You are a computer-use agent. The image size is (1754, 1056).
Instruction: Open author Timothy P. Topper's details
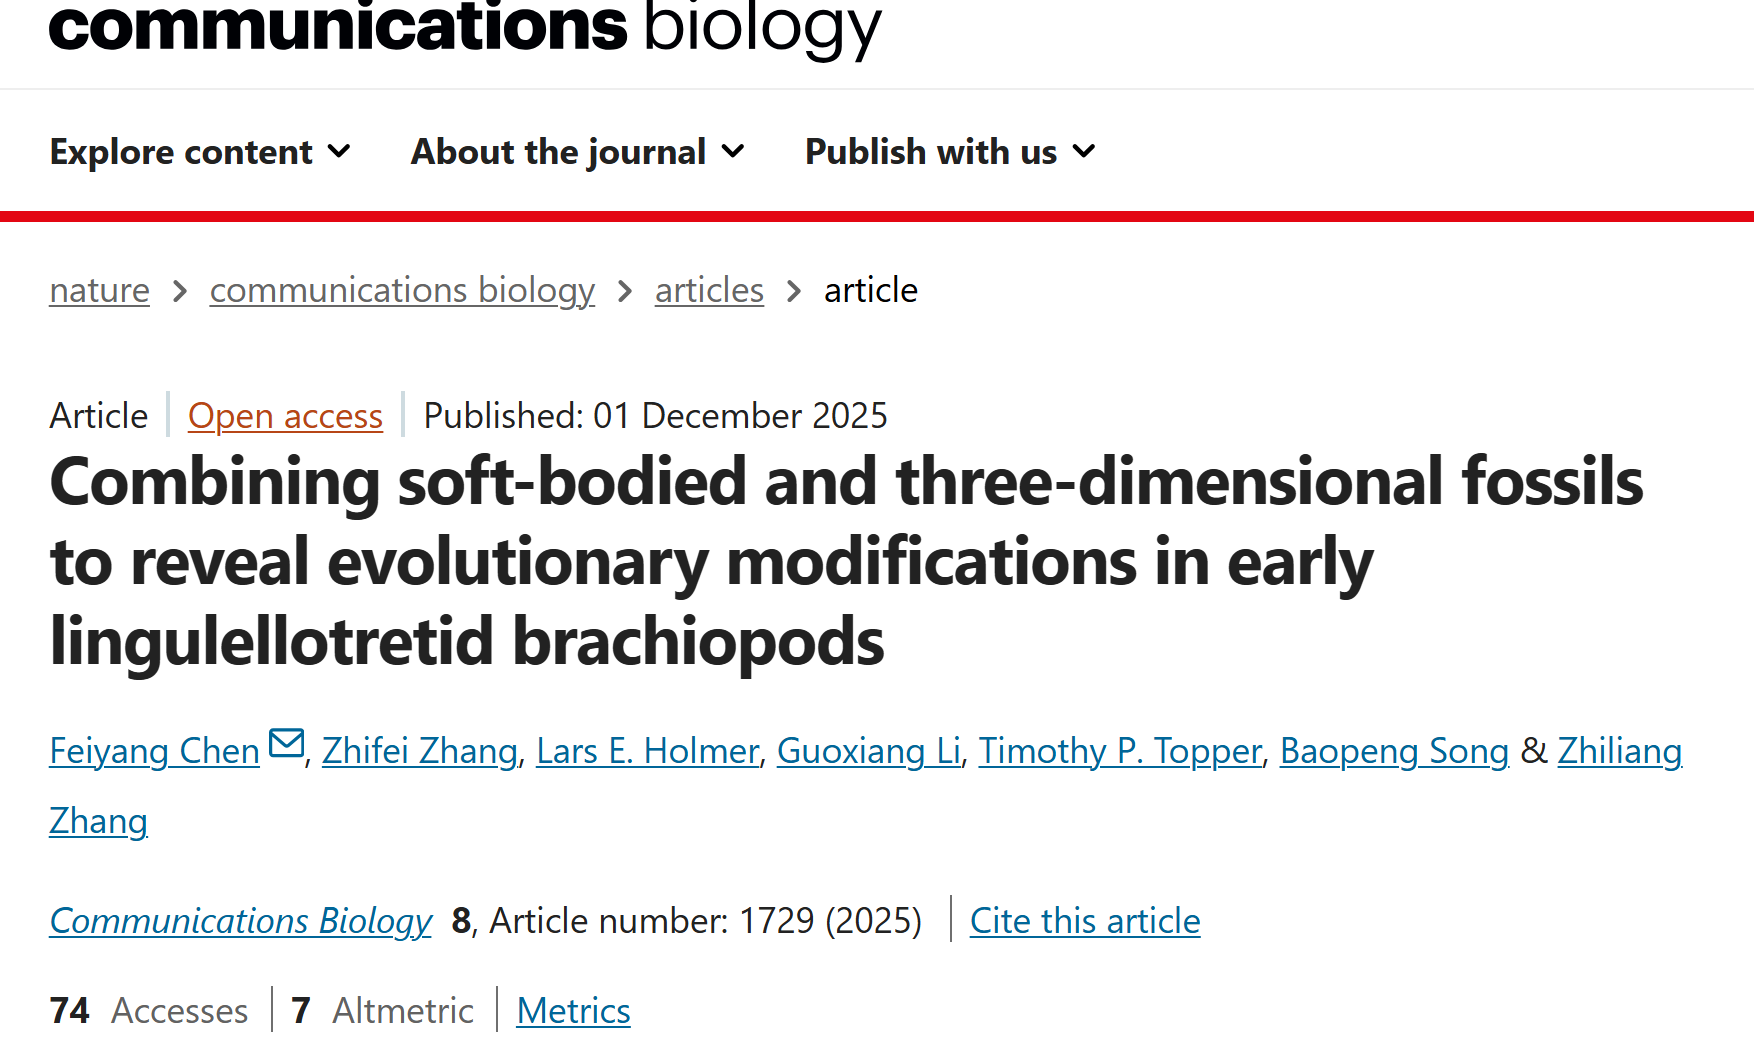[1120, 751]
